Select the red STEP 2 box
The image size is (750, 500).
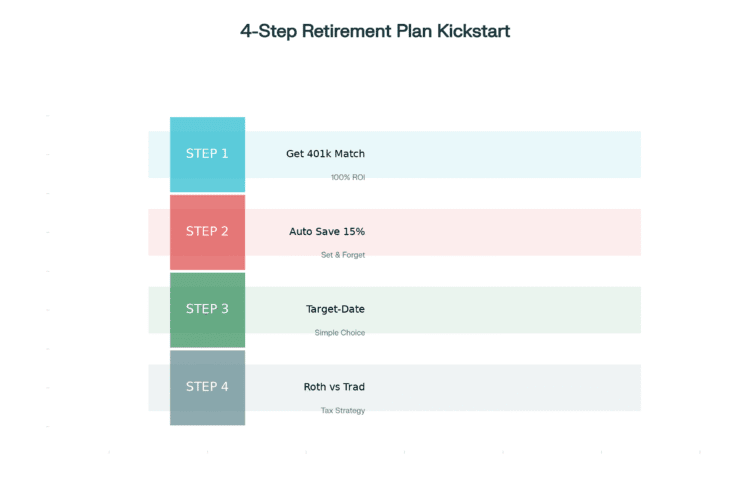[207, 232]
